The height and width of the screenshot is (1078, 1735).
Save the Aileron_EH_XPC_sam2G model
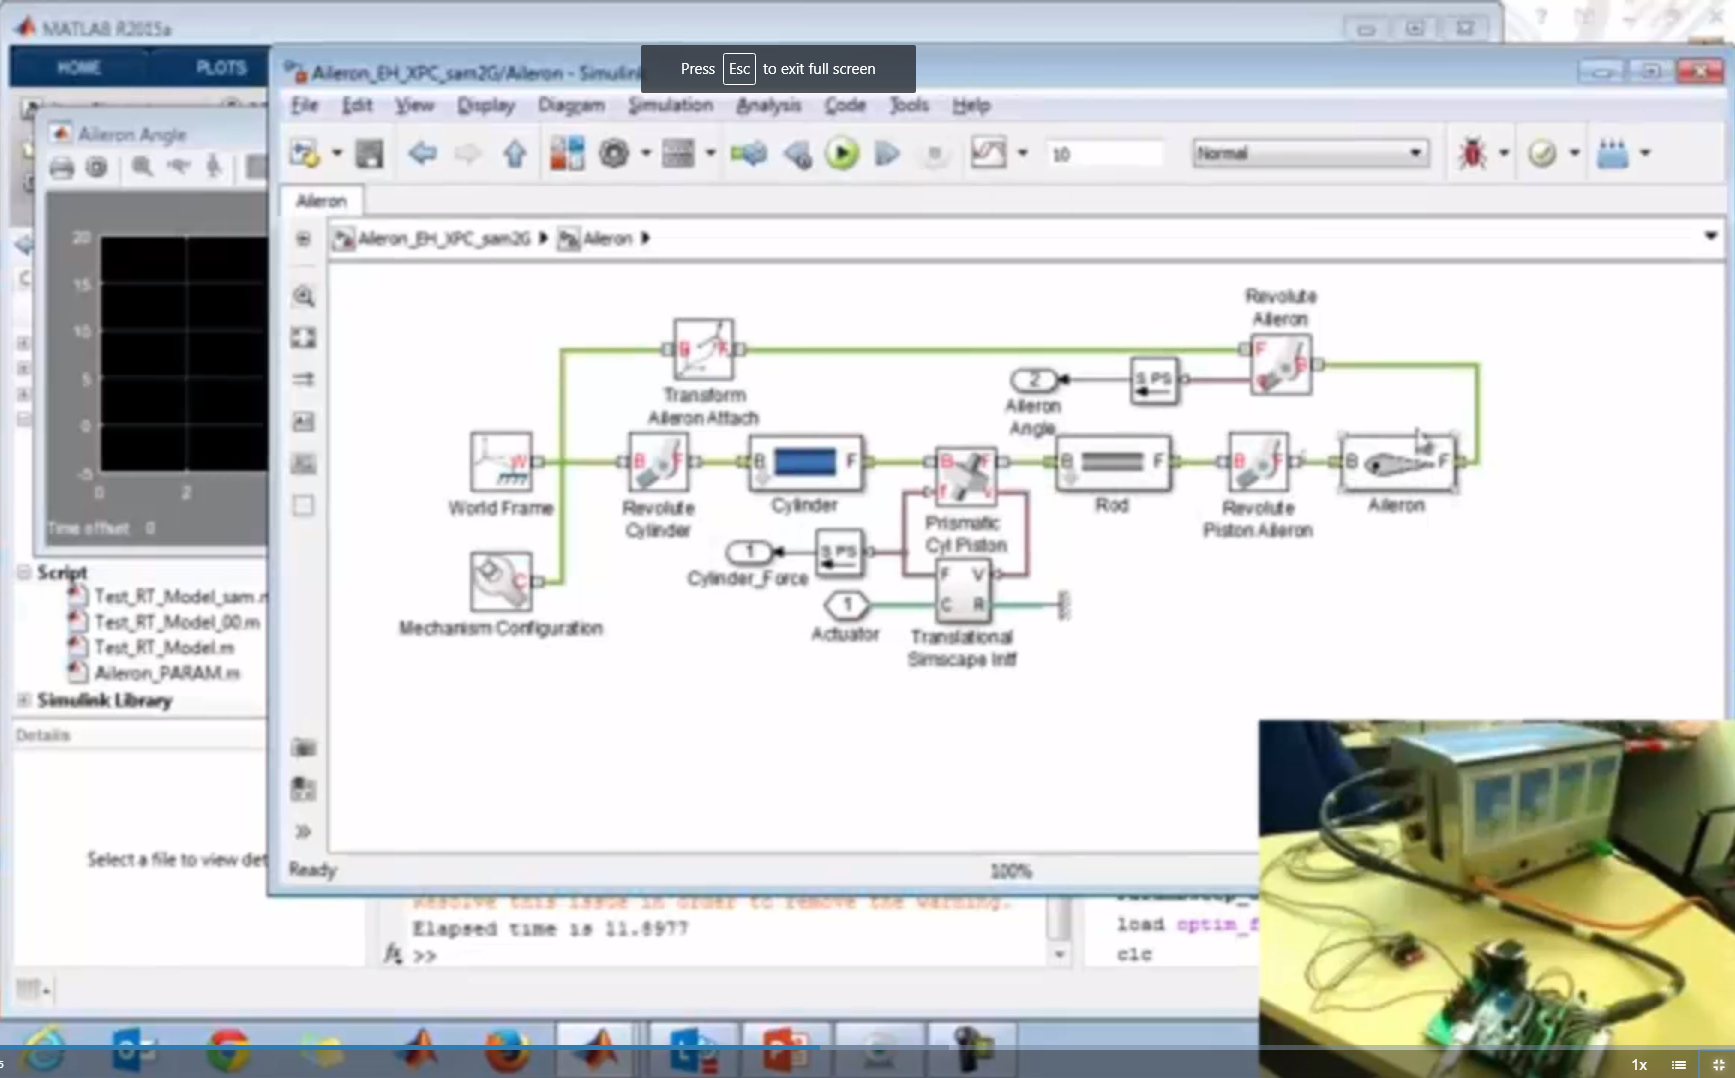(x=369, y=153)
